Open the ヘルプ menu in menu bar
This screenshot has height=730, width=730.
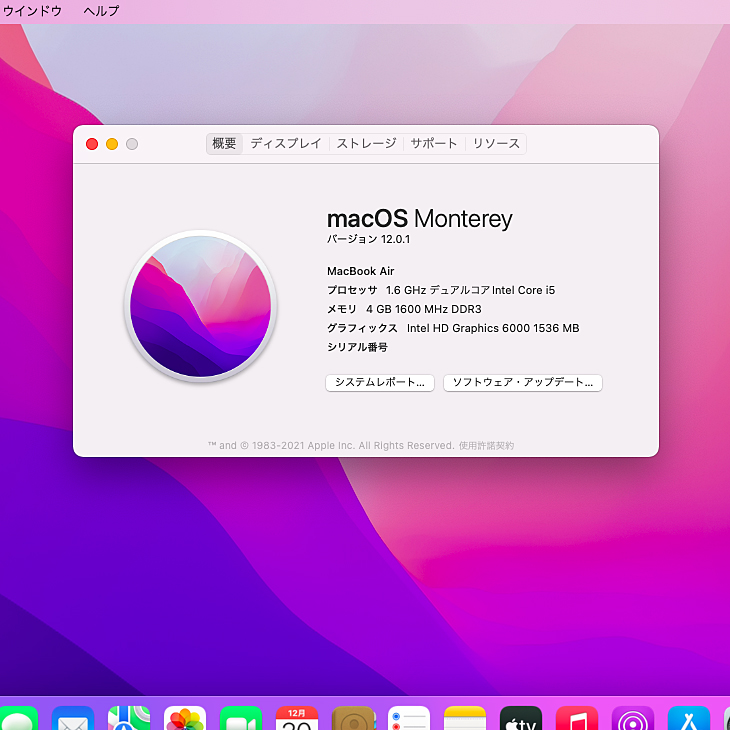click(101, 11)
